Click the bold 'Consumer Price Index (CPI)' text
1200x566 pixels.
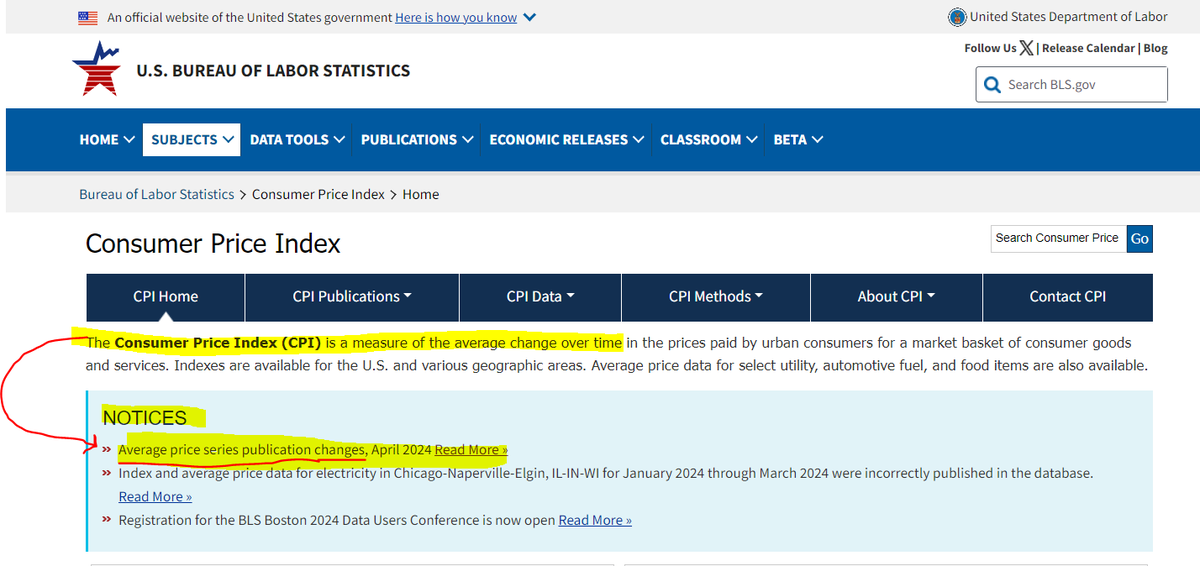[218, 343]
